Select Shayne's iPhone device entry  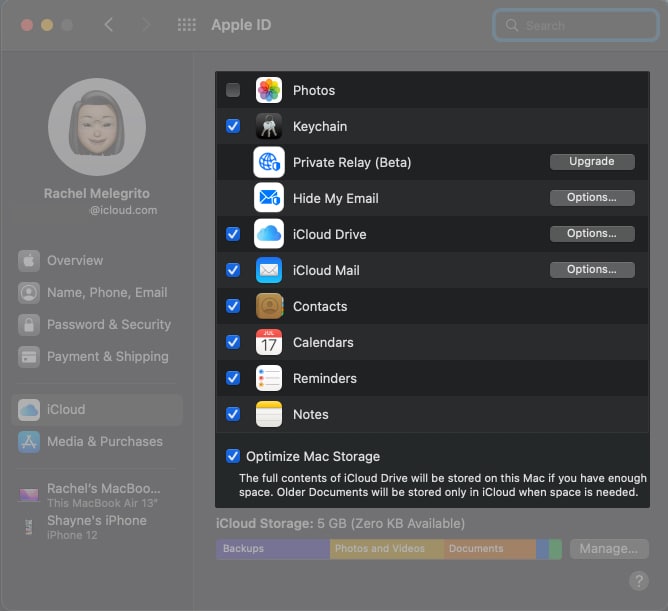tap(98, 527)
